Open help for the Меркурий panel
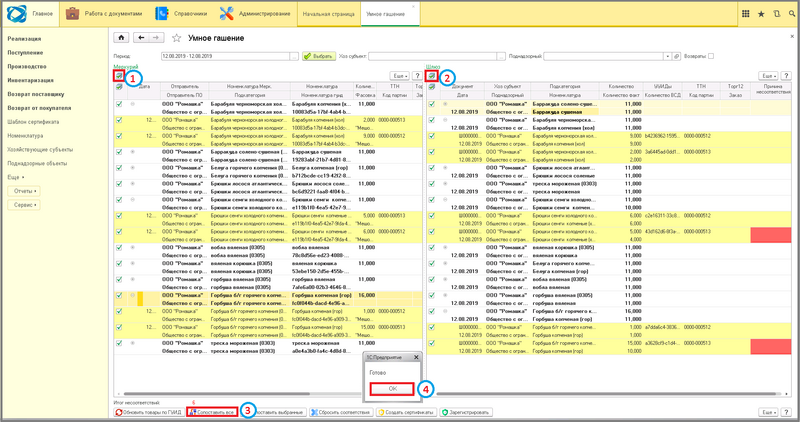Viewport: 800px width, 422px height. tap(417, 76)
